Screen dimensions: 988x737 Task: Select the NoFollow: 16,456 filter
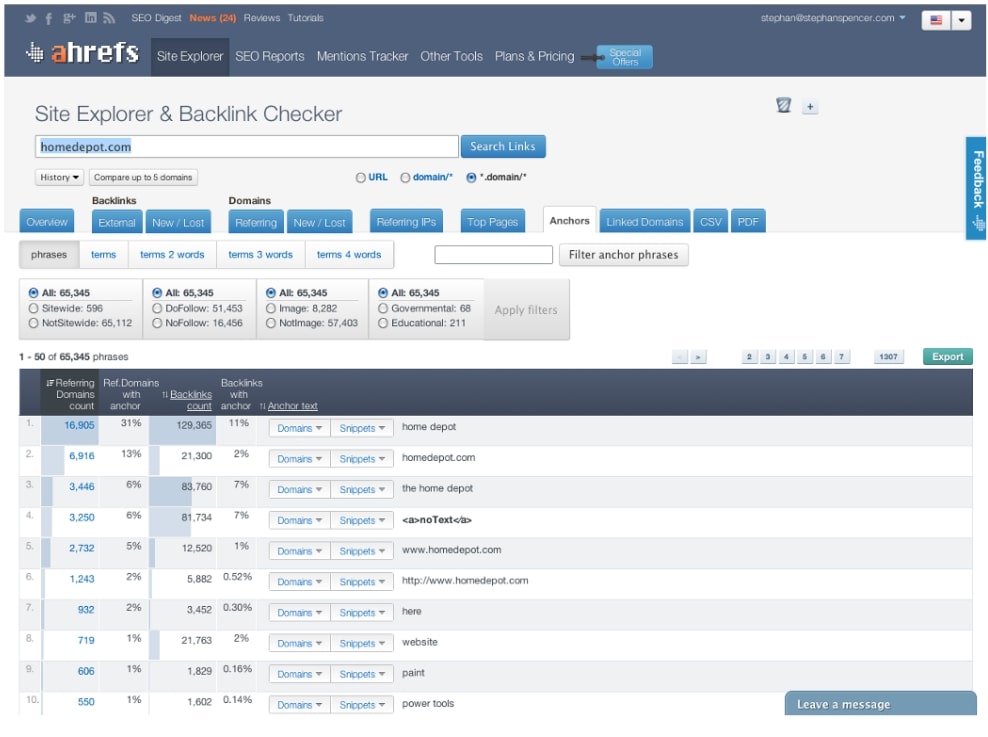158,323
